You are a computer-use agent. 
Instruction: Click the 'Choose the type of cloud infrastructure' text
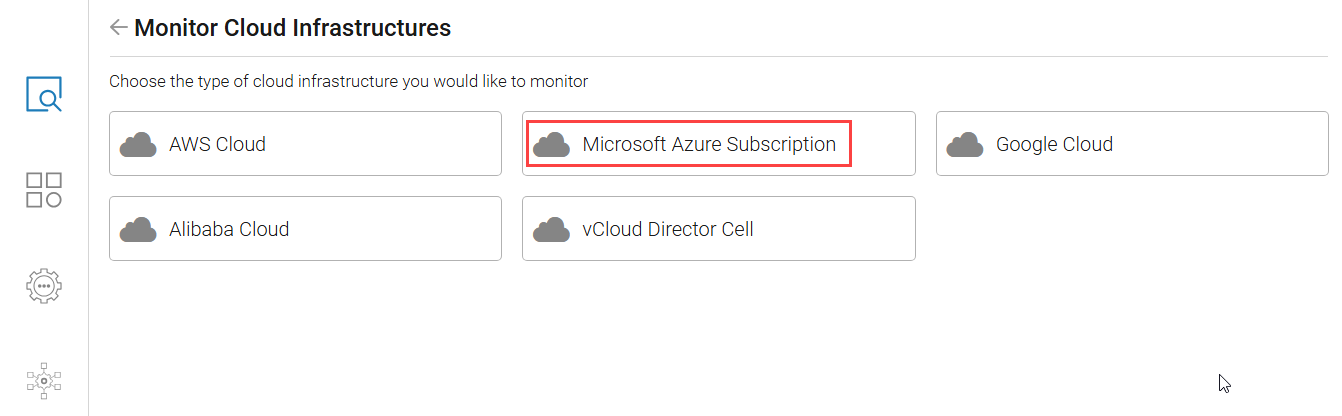pyautogui.click(x=348, y=81)
